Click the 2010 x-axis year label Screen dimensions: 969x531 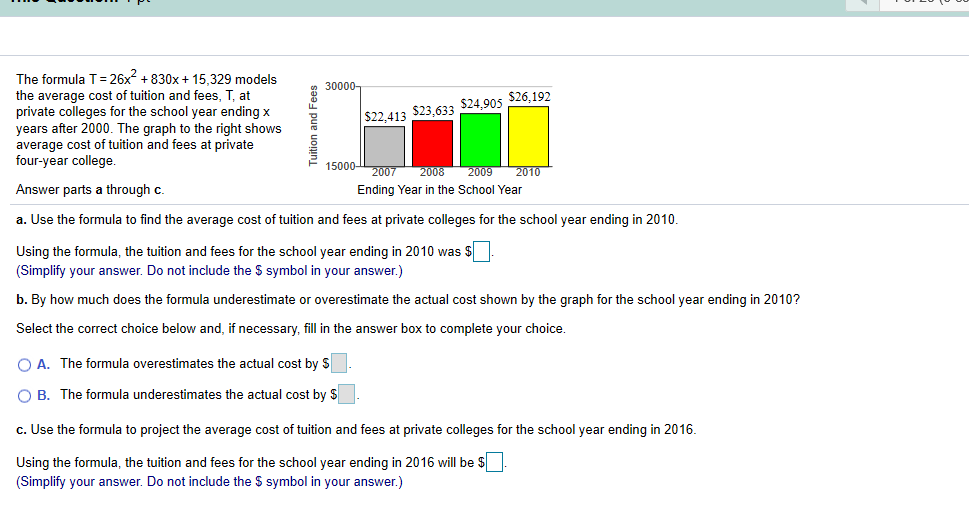point(528,172)
